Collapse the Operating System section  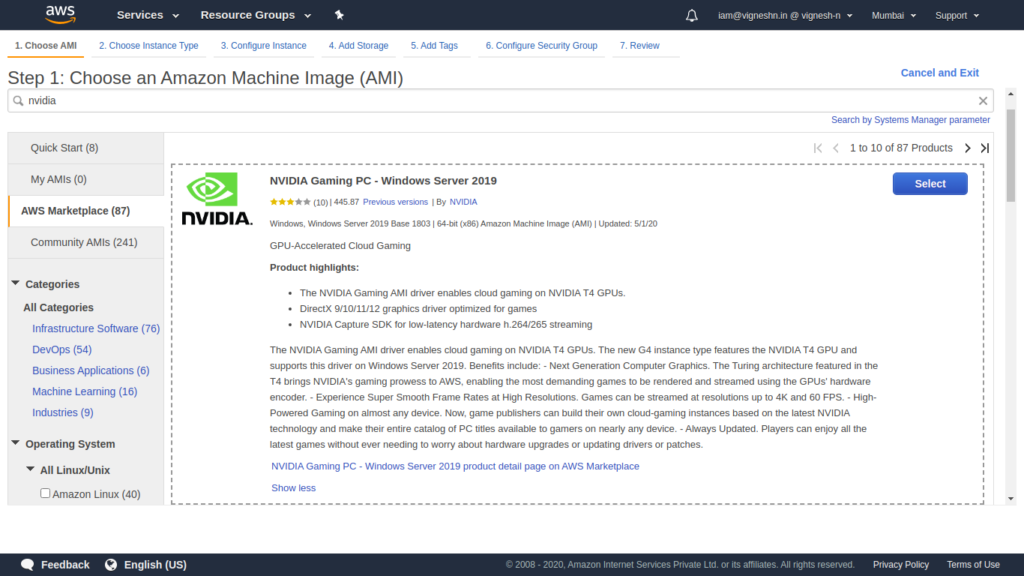coord(16,443)
